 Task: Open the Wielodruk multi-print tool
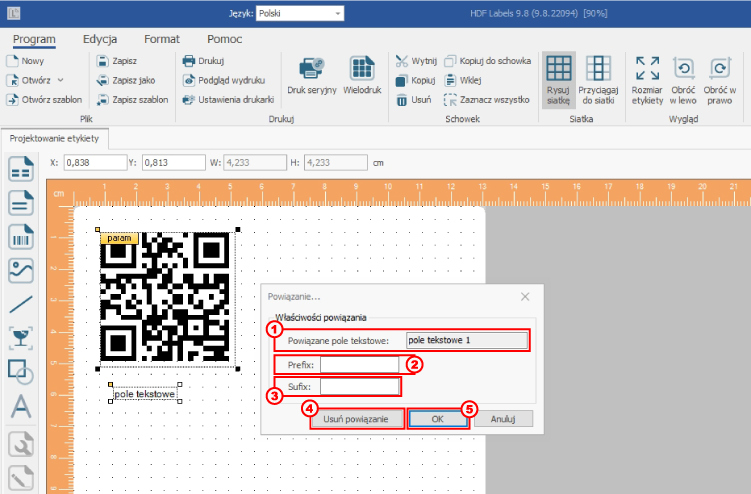362,76
